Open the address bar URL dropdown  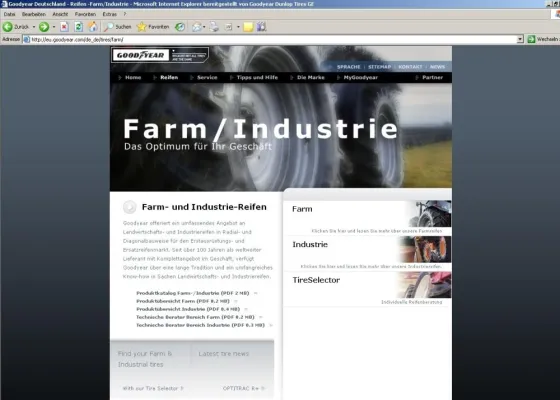pyautogui.click(x=520, y=39)
